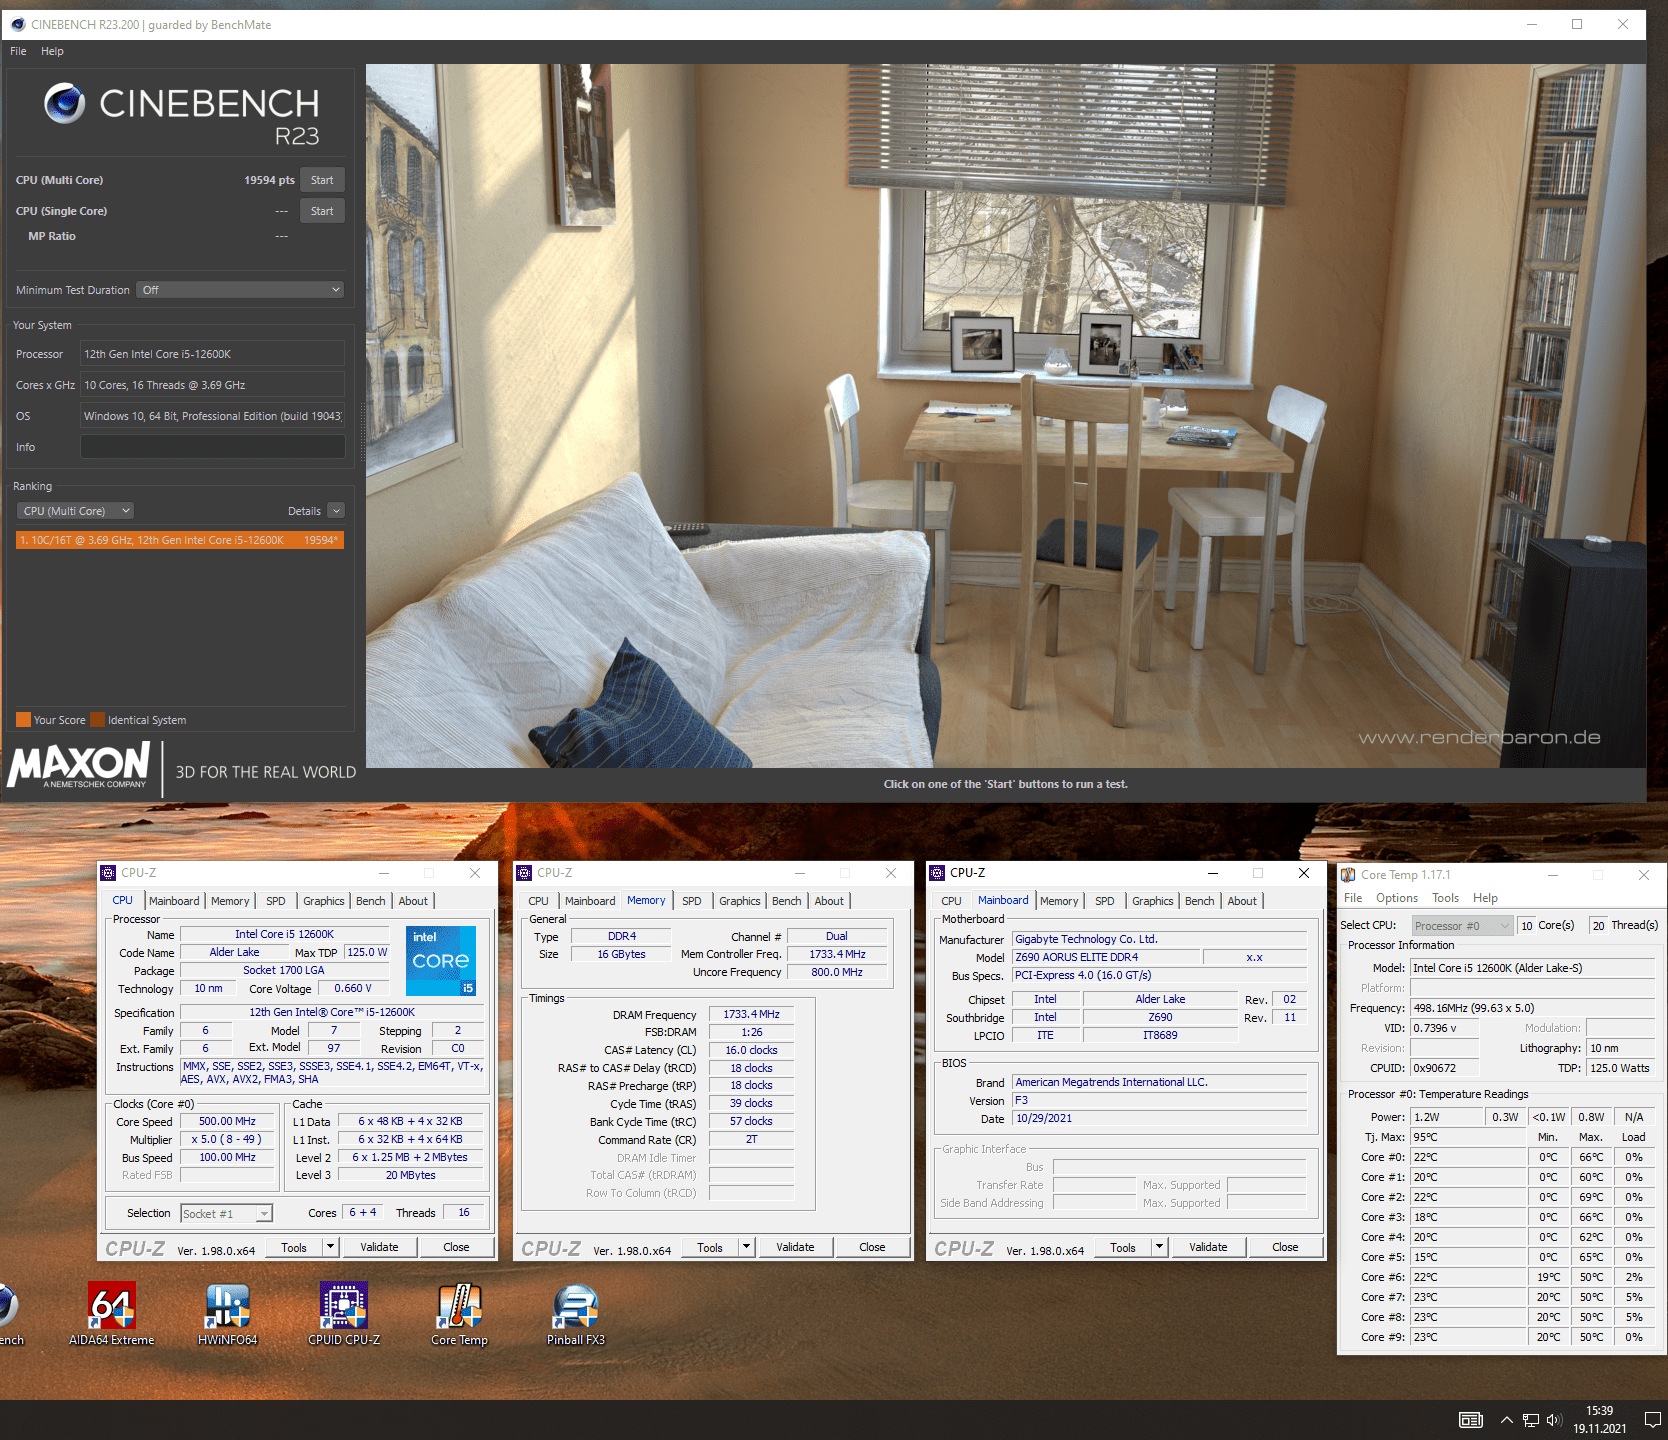Click the "12th Gen Intel Core i5-12600K" processor field
The image size is (1668, 1440).
point(213,354)
